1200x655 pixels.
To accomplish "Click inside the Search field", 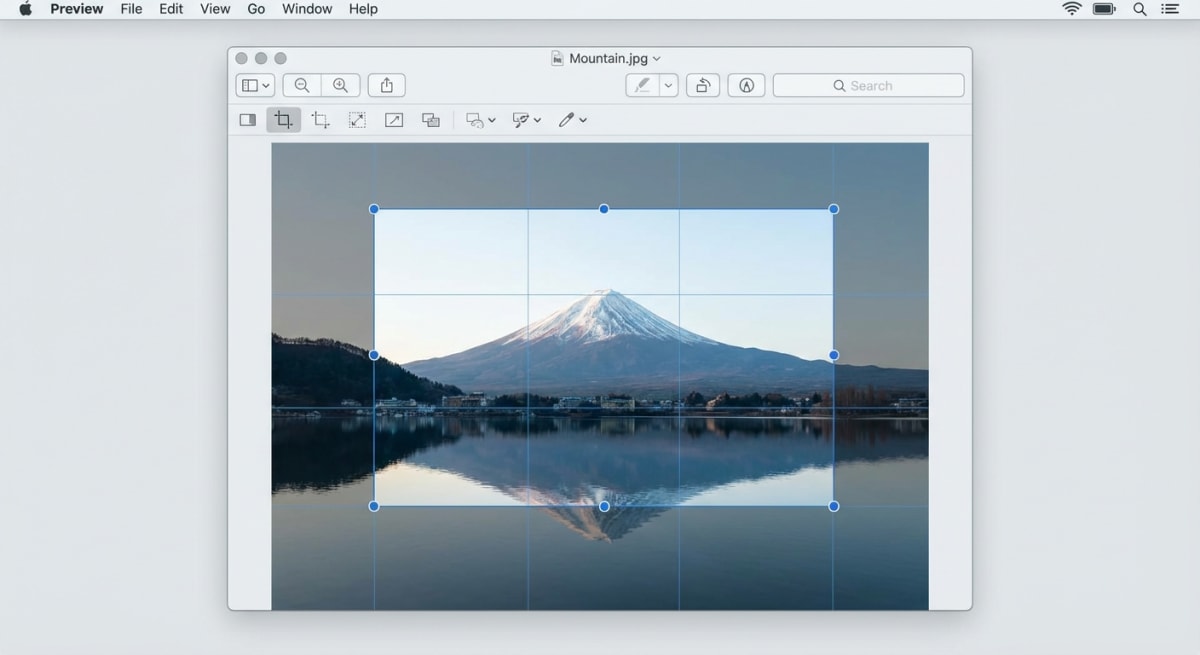I will (x=868, y=85).
